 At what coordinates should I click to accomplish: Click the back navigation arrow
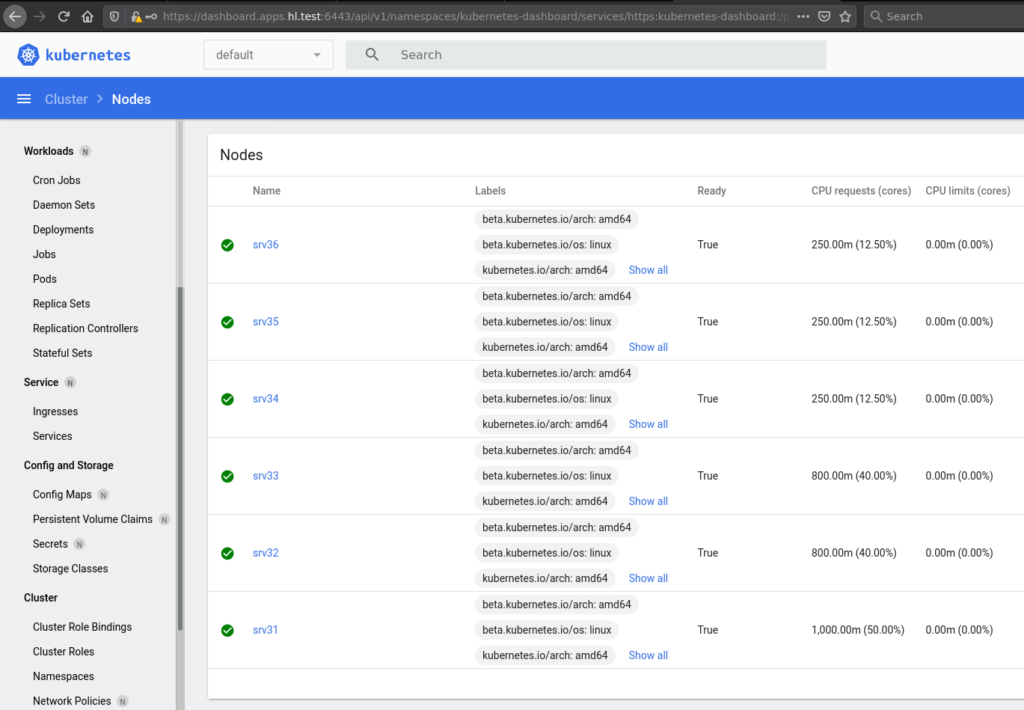[16, 16]
